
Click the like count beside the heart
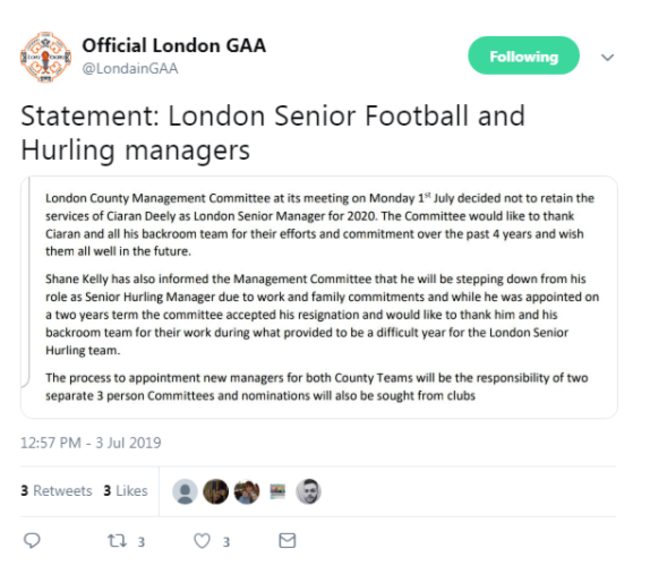(227, 542)
